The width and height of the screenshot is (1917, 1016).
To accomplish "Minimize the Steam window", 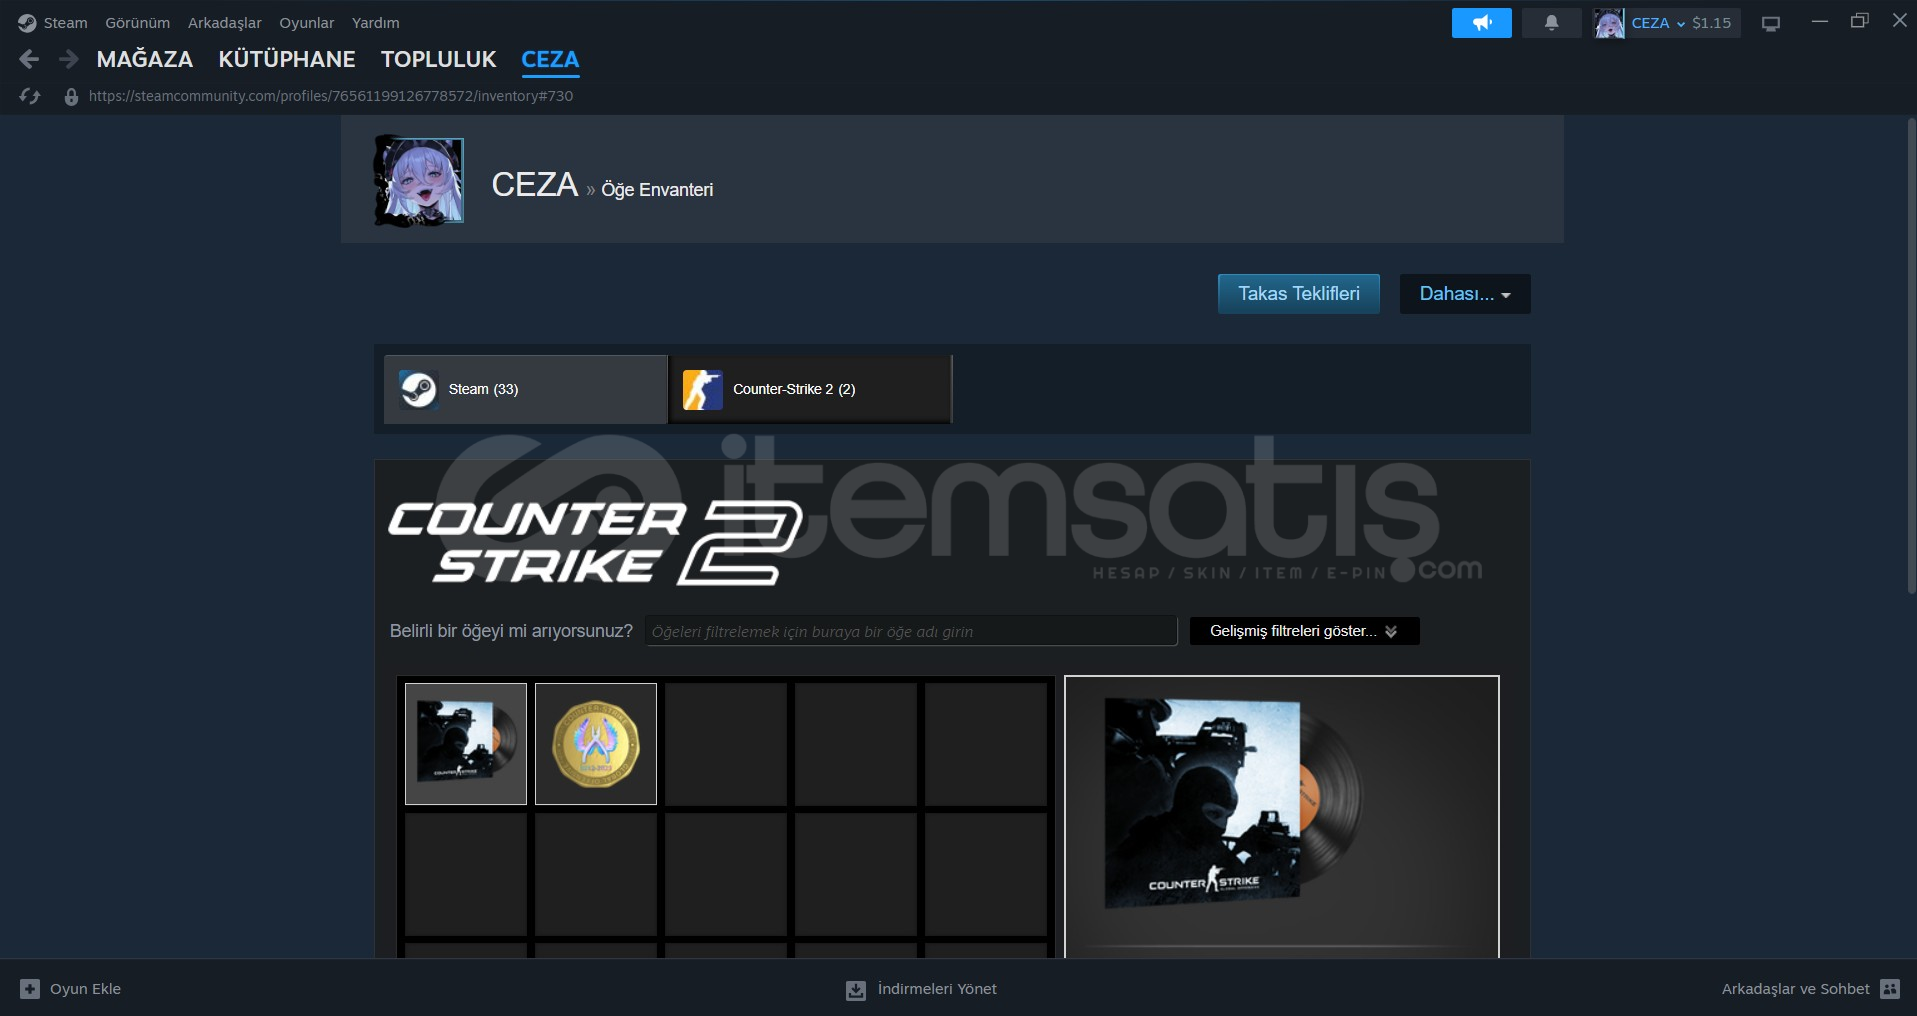I will pos(1820,21).
